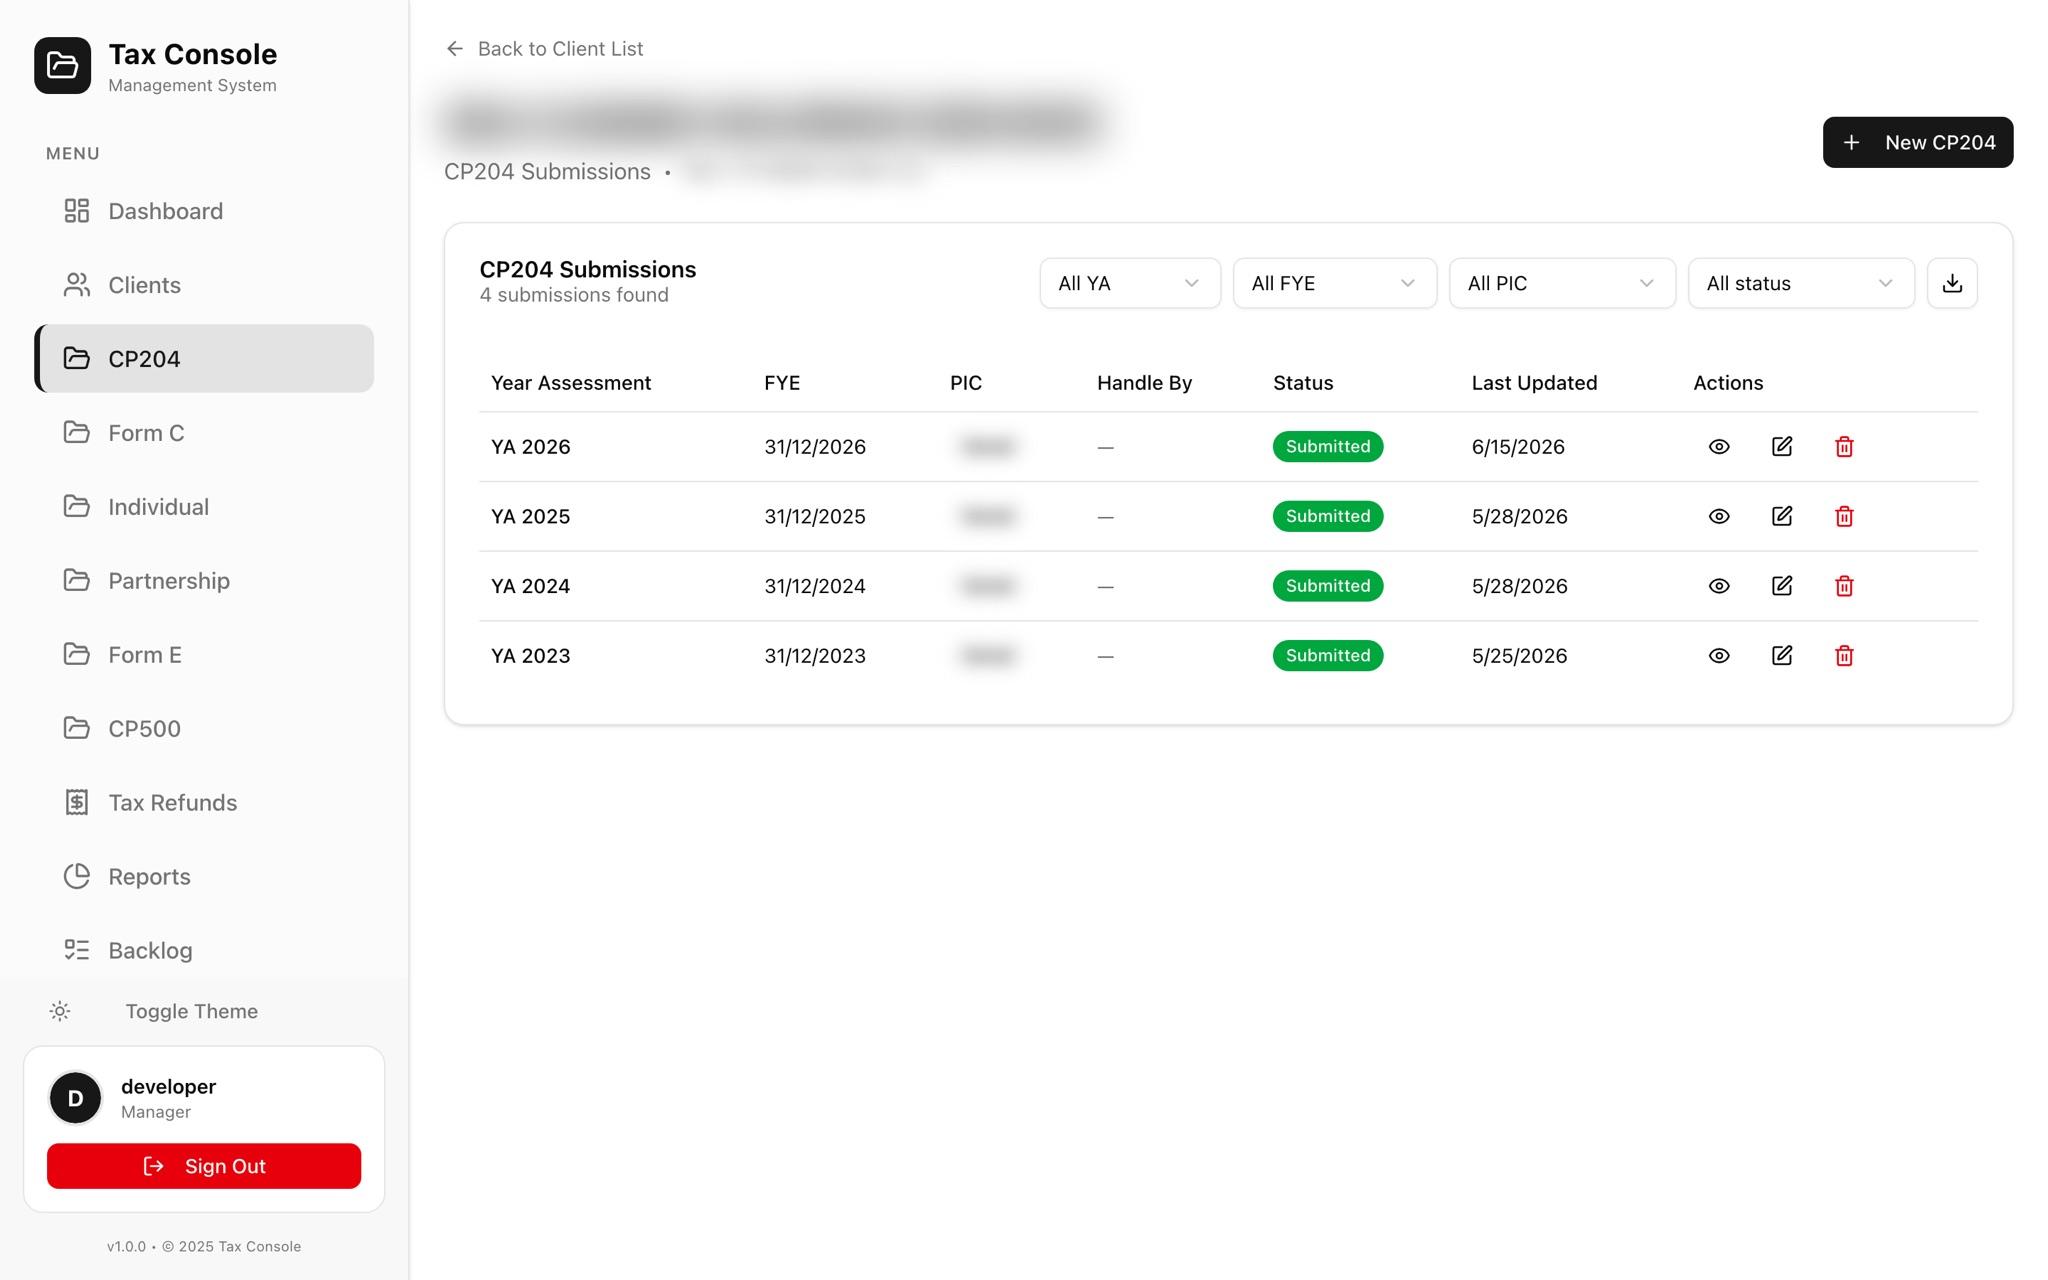Screen dimensions: 2048x1280
Task: Download submissions with the export icon
Action: click(1952, 283)
